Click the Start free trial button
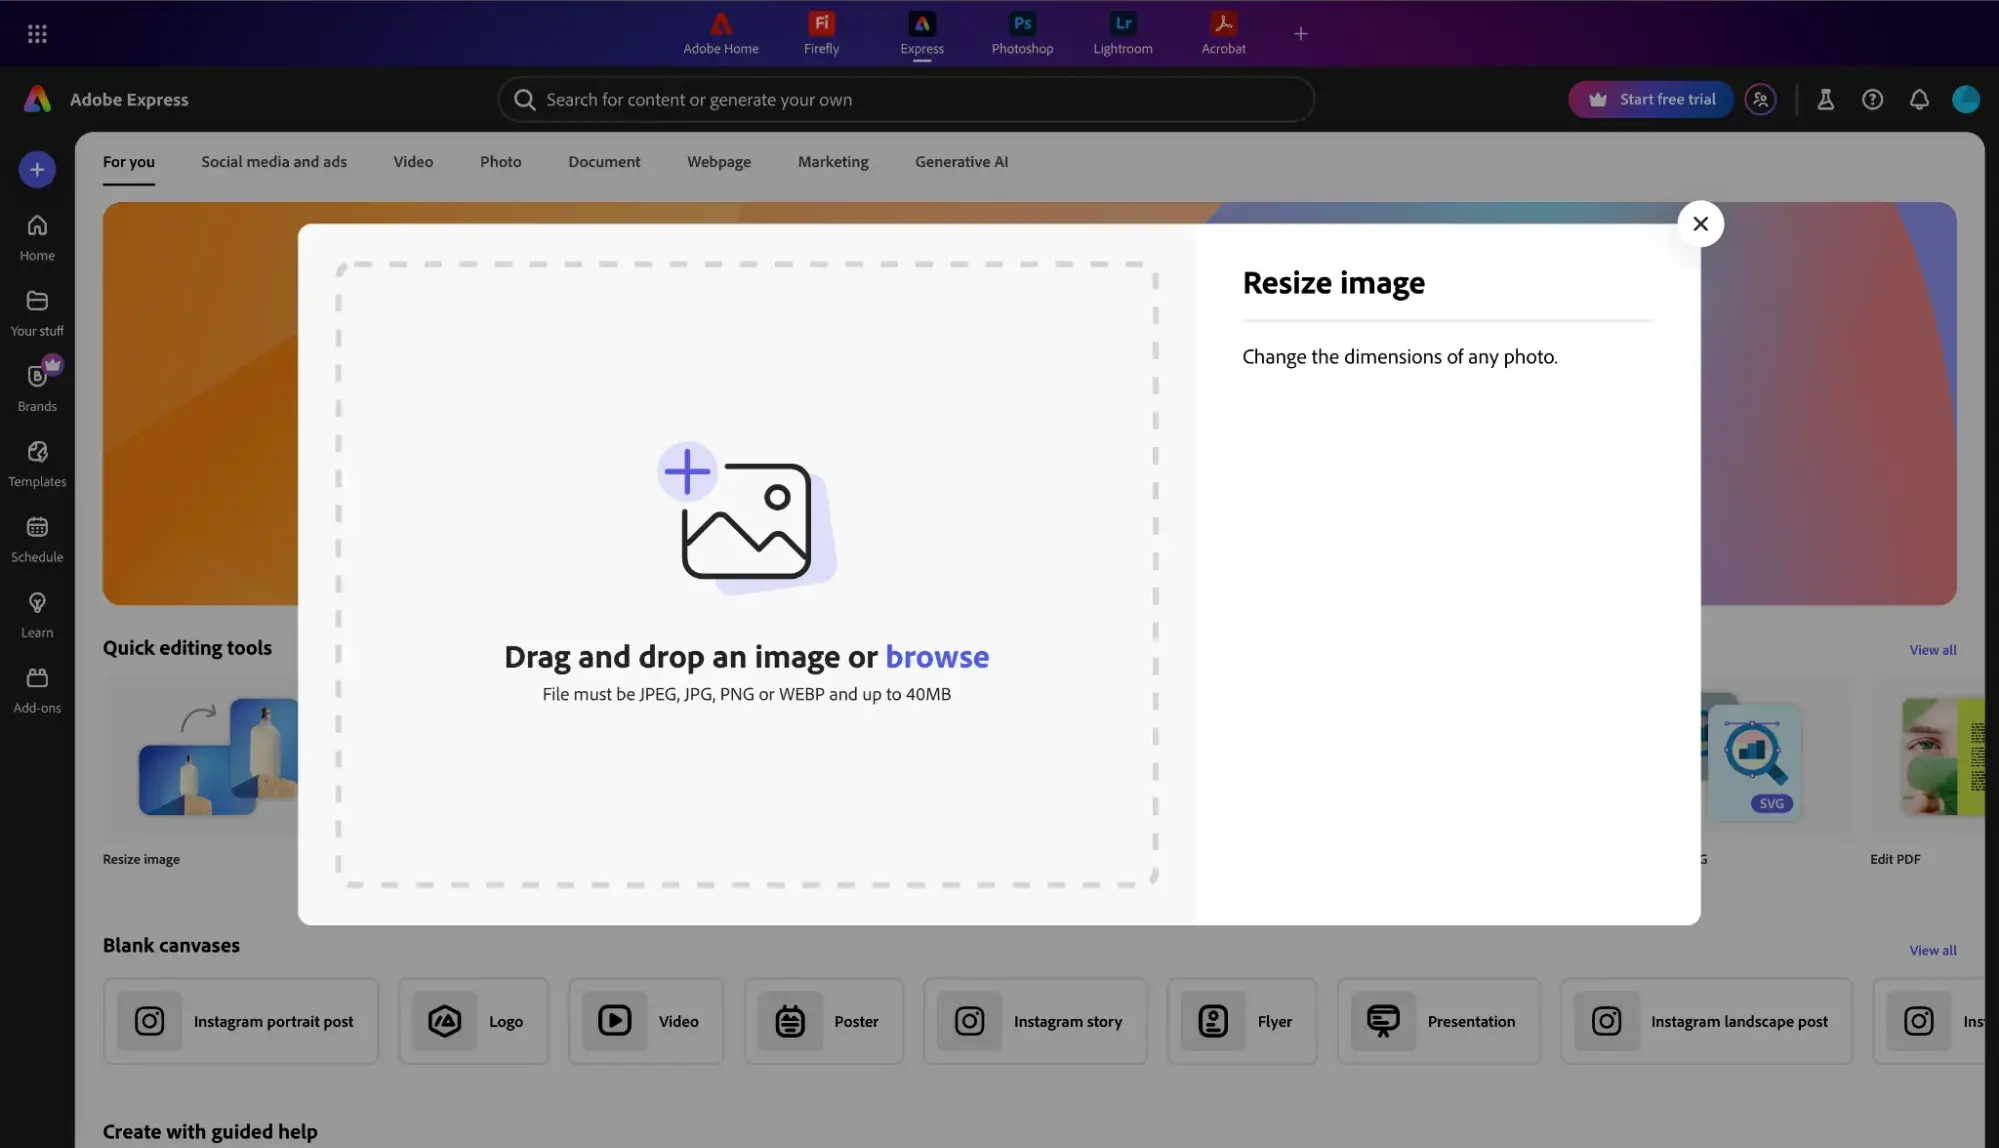This screenshot has height=1148, width=1999. click(1649, 99)
